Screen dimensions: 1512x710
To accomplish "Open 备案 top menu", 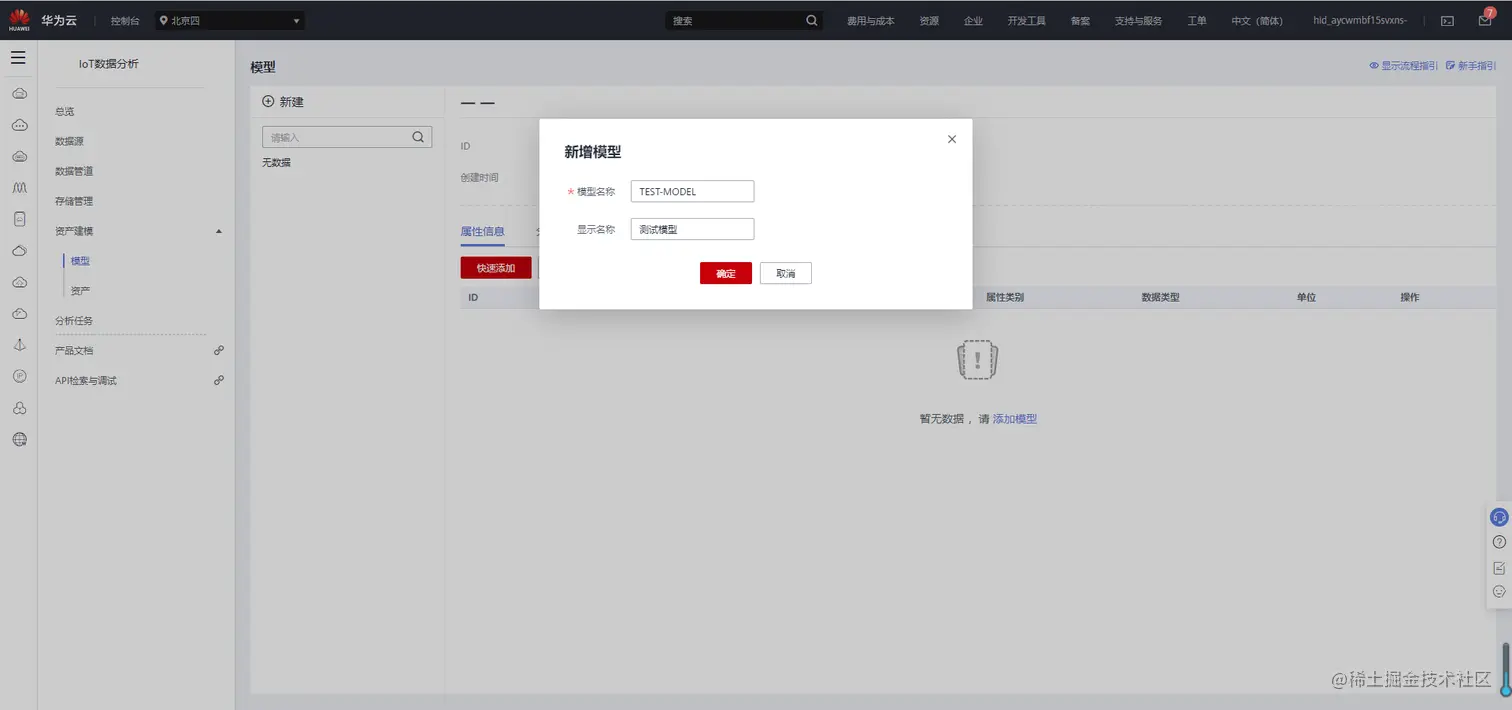I will 1080,20.
